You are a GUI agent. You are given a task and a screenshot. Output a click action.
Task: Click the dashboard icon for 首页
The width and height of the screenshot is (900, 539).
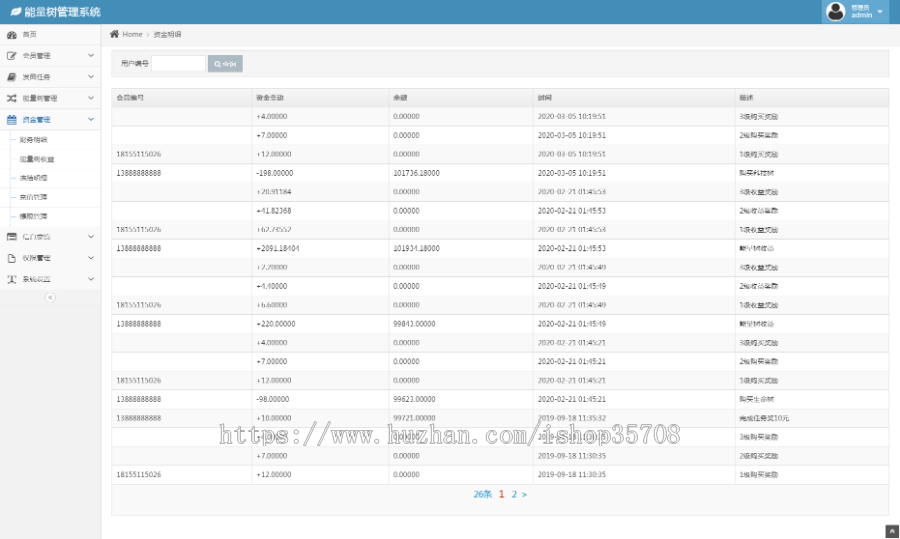[11, 35]
